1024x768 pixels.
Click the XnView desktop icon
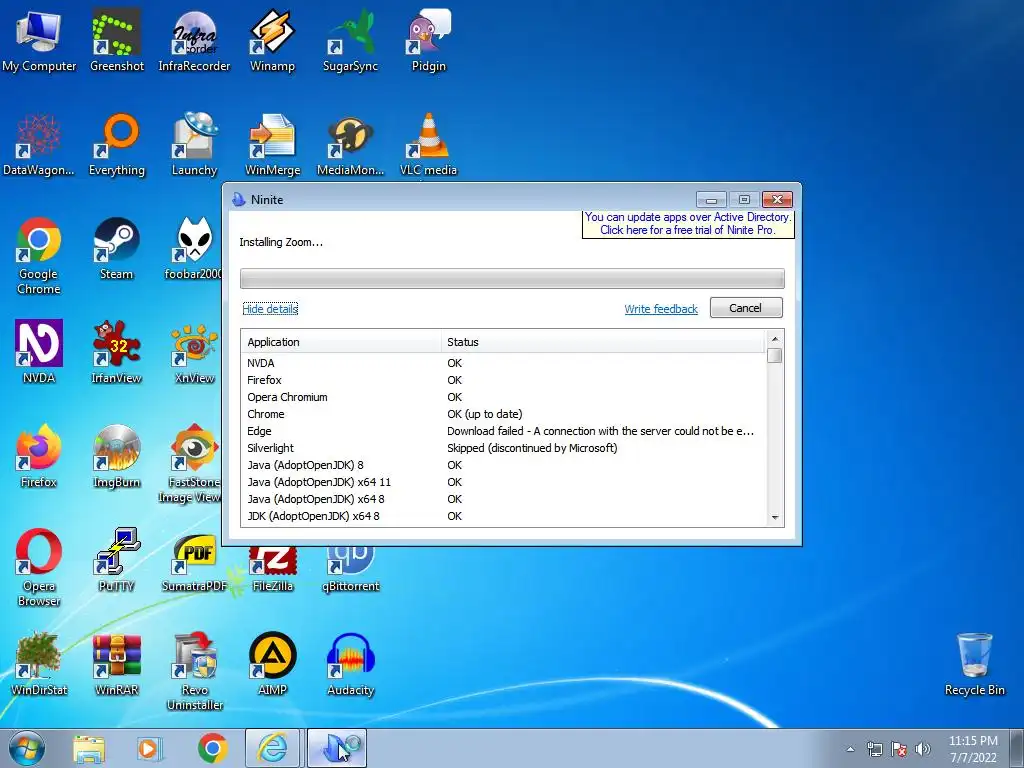(x=194, y=353)
